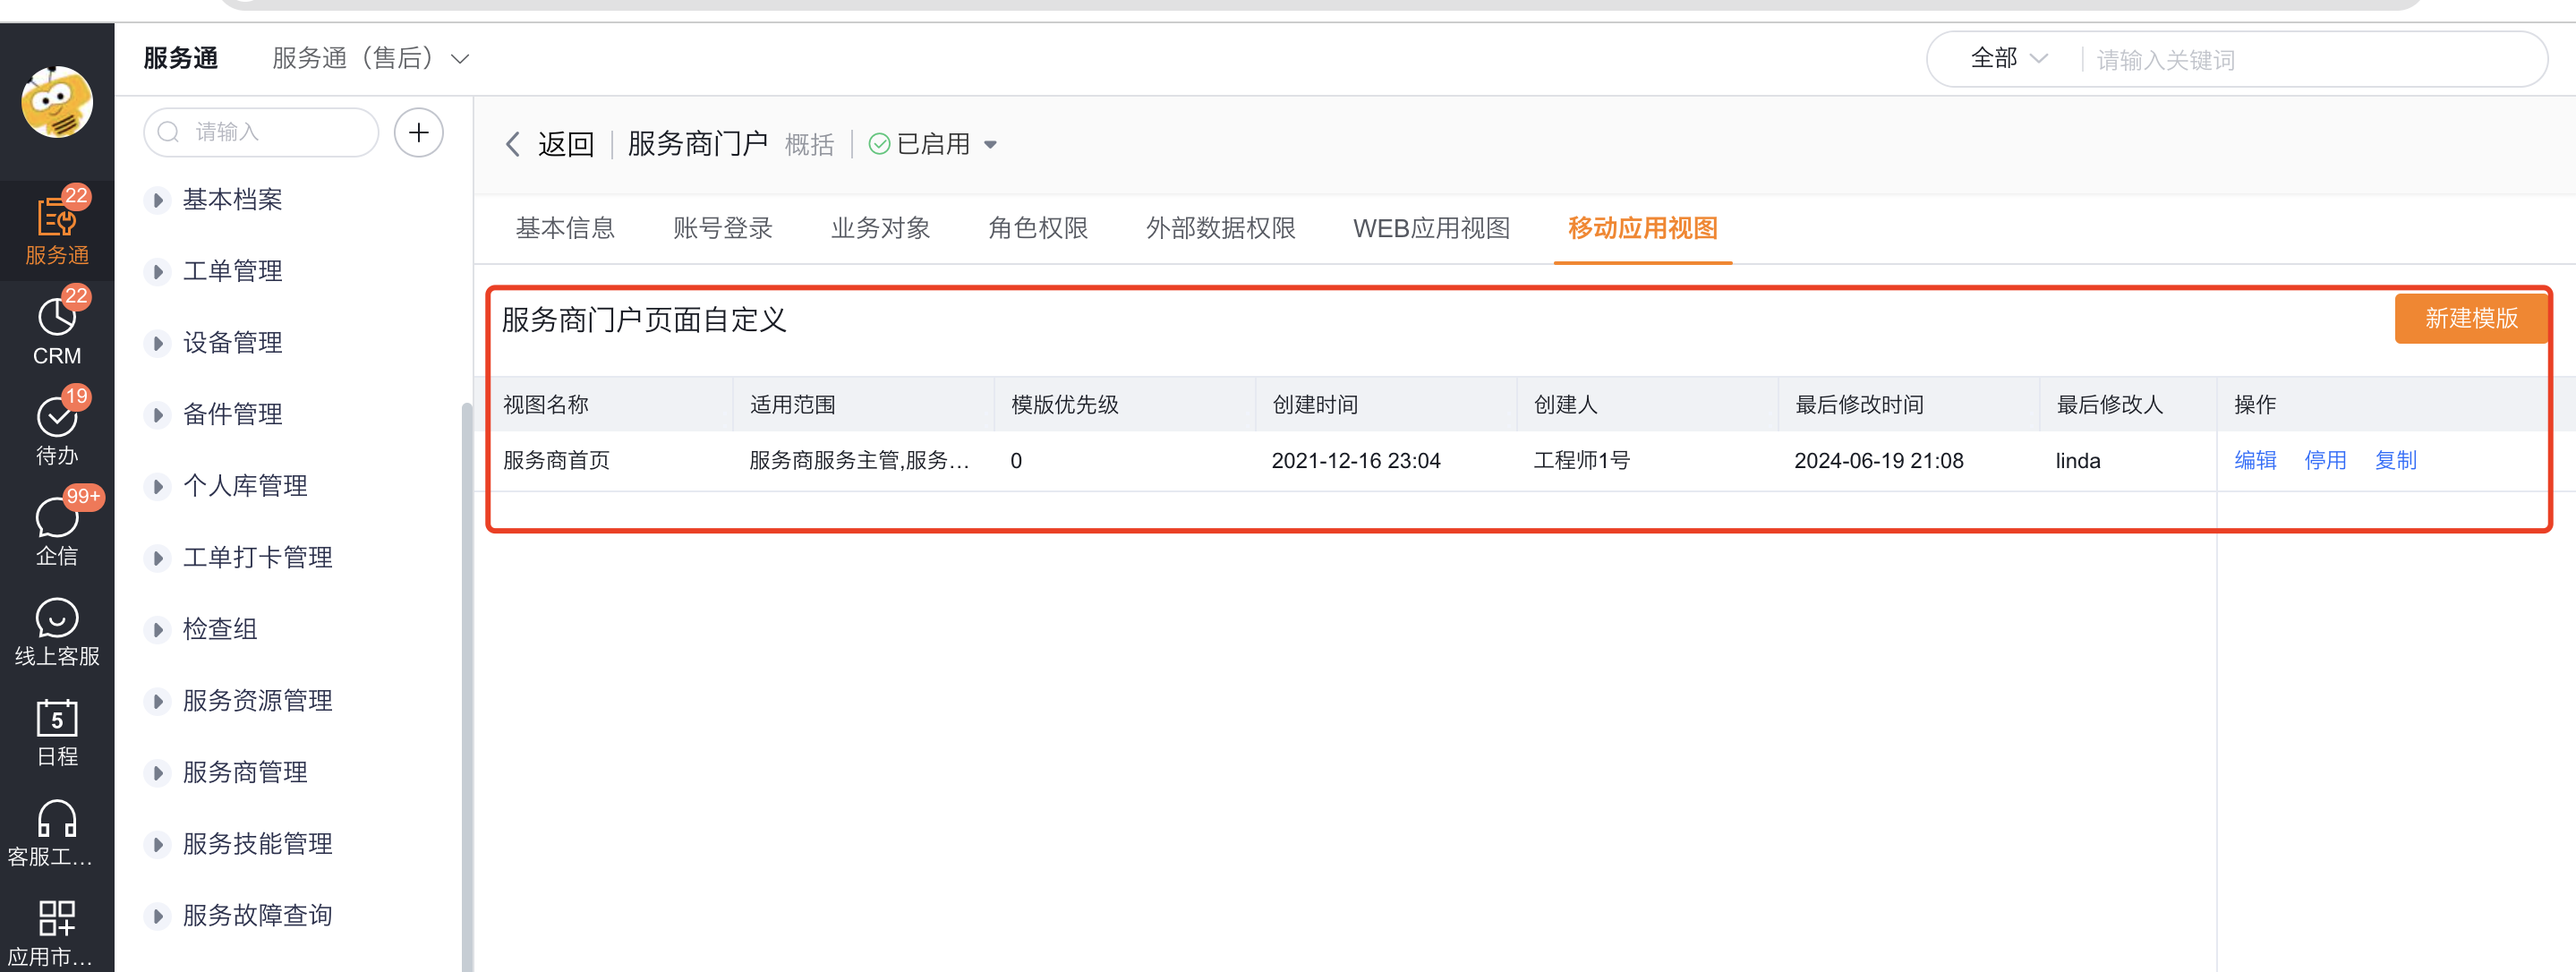Click the 2021-12-16 23:04 creation time
2576x972 pixels.
click(x=1355, y=460)
